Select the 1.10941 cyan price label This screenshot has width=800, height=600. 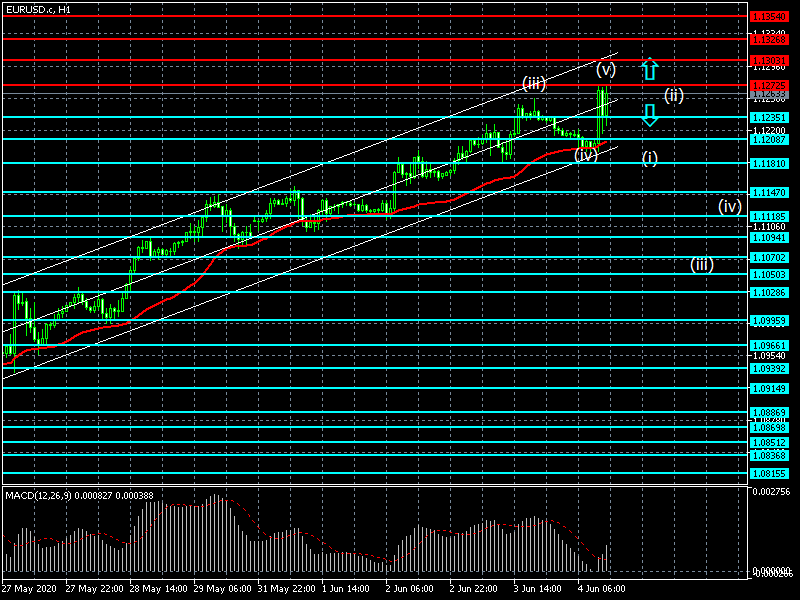[769, 237]
